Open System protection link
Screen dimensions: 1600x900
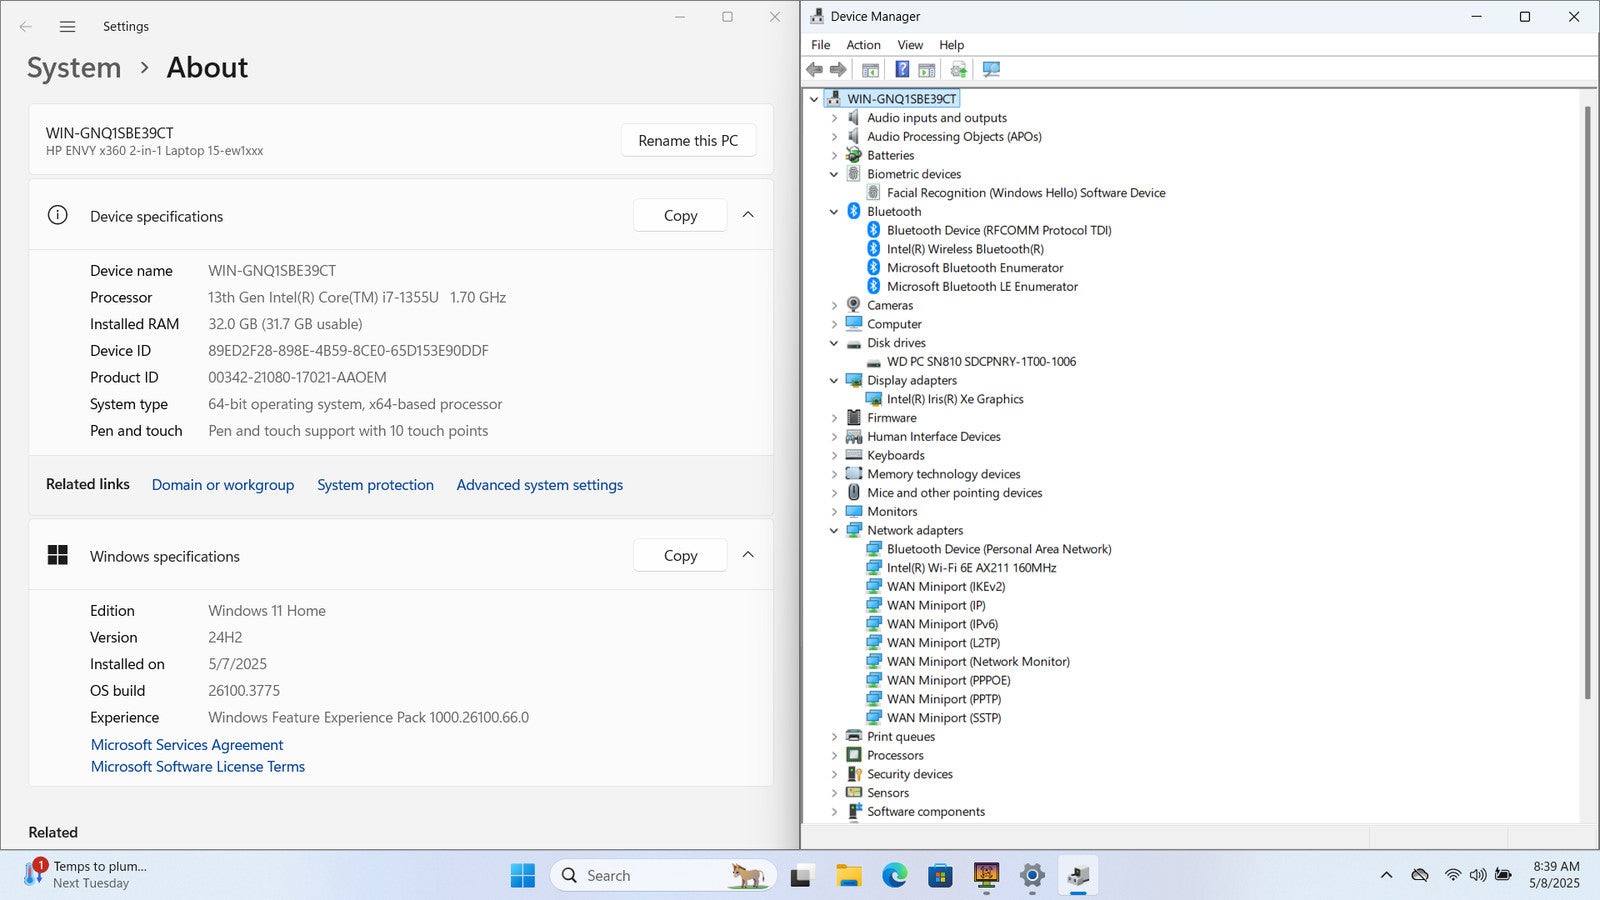[x=375, y=485]
